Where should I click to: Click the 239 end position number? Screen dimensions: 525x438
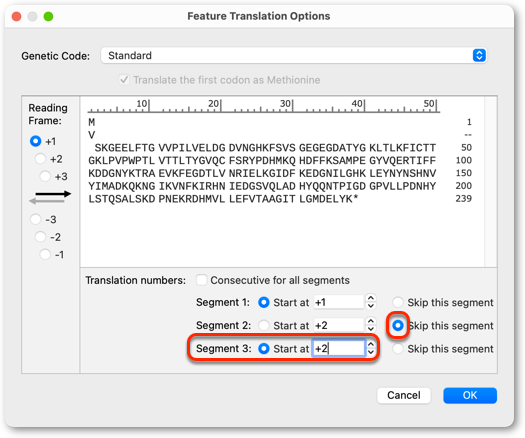[x=463, y=199]
